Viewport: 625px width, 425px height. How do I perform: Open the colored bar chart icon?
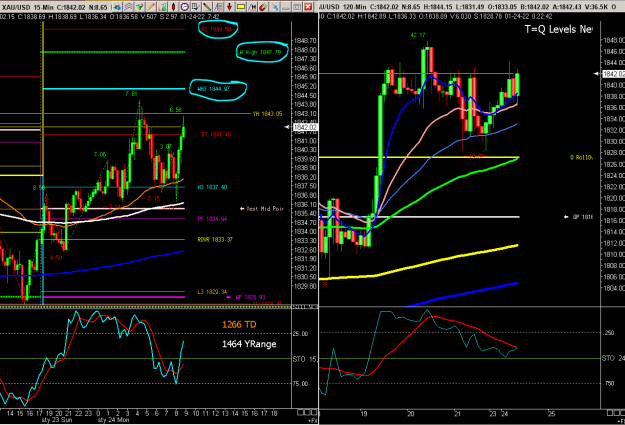tap(162, 7)
